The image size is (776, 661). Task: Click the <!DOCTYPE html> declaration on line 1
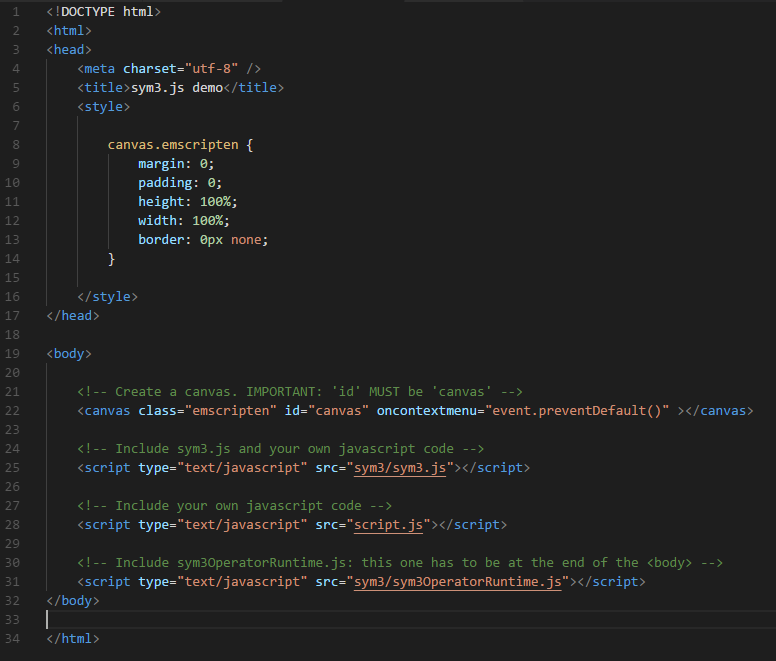(x=103, y=11)
